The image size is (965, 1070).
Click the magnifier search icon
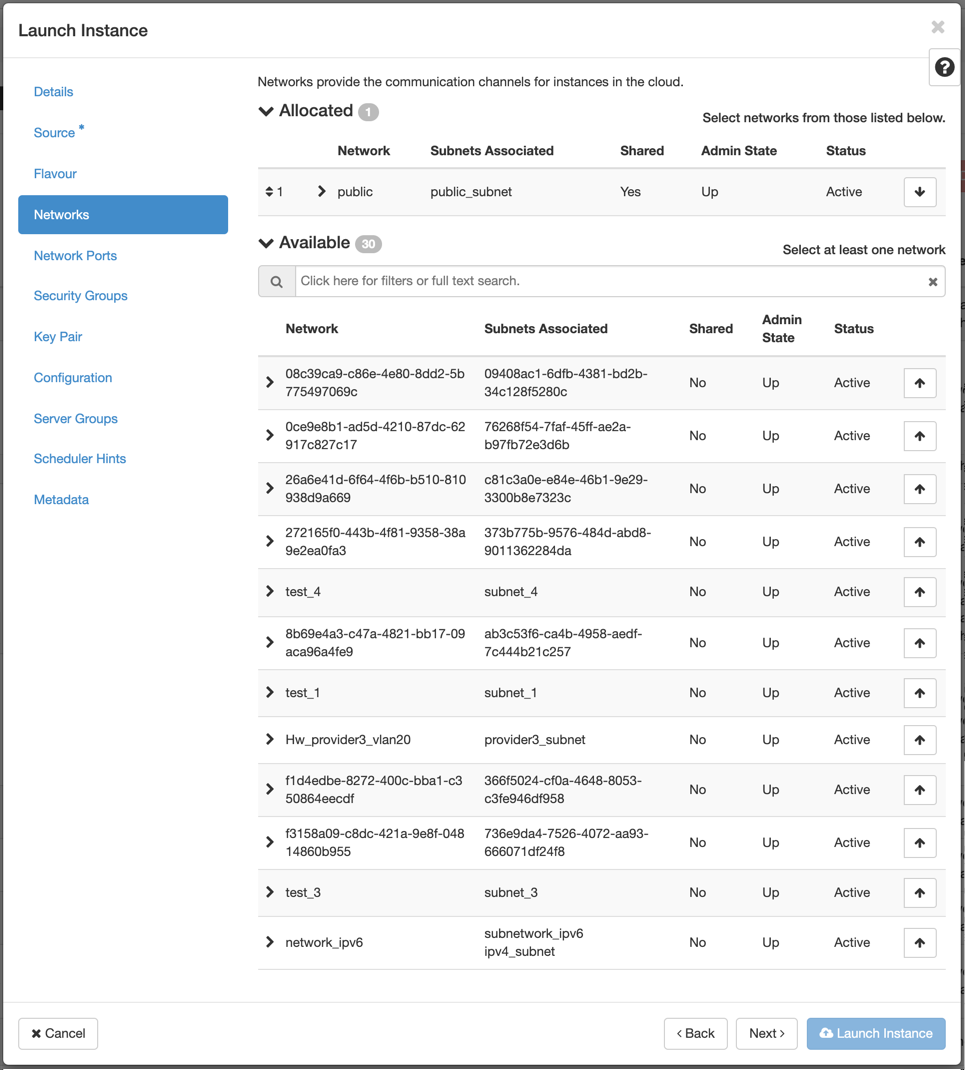276,281
